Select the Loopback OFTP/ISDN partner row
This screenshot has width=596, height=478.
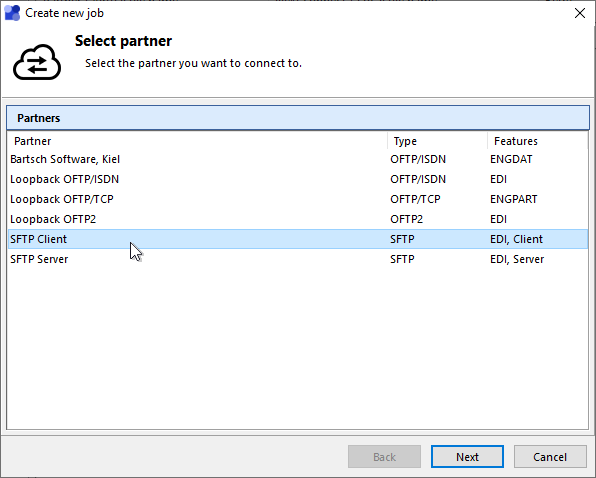tap(298, 179)
